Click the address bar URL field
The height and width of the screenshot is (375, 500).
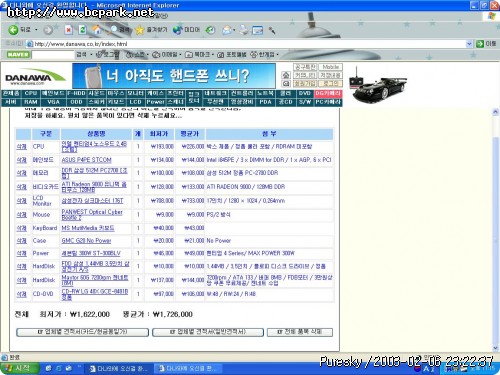click(x=247, y=44)
